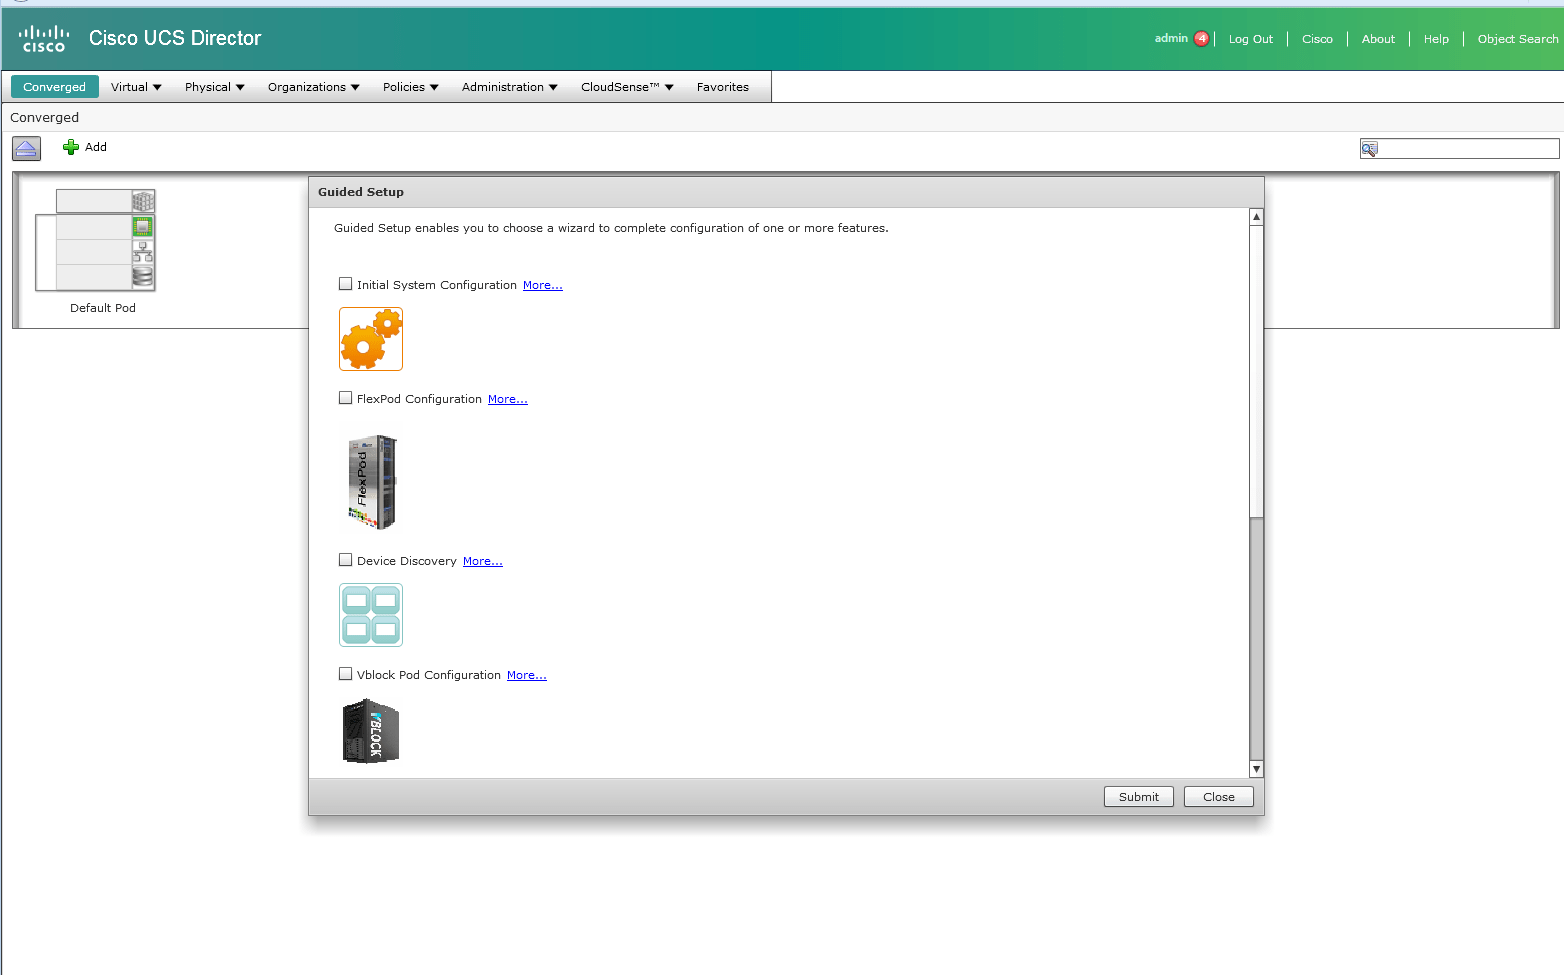
Task: Close the Guided Setup dialog
Action: [1219, 797]
